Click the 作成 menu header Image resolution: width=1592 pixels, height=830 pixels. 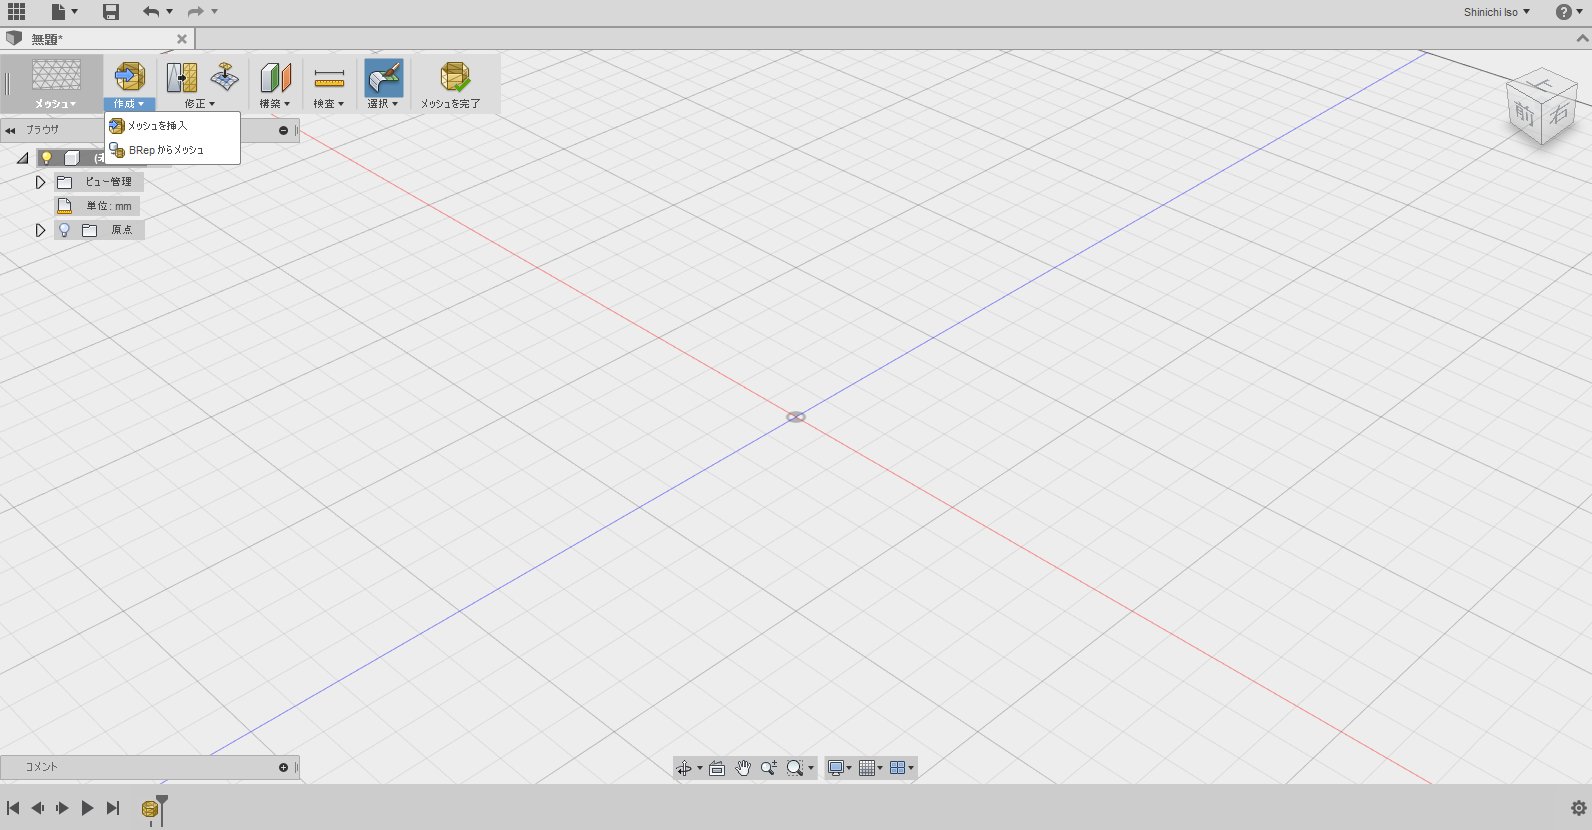pos(129,104)
